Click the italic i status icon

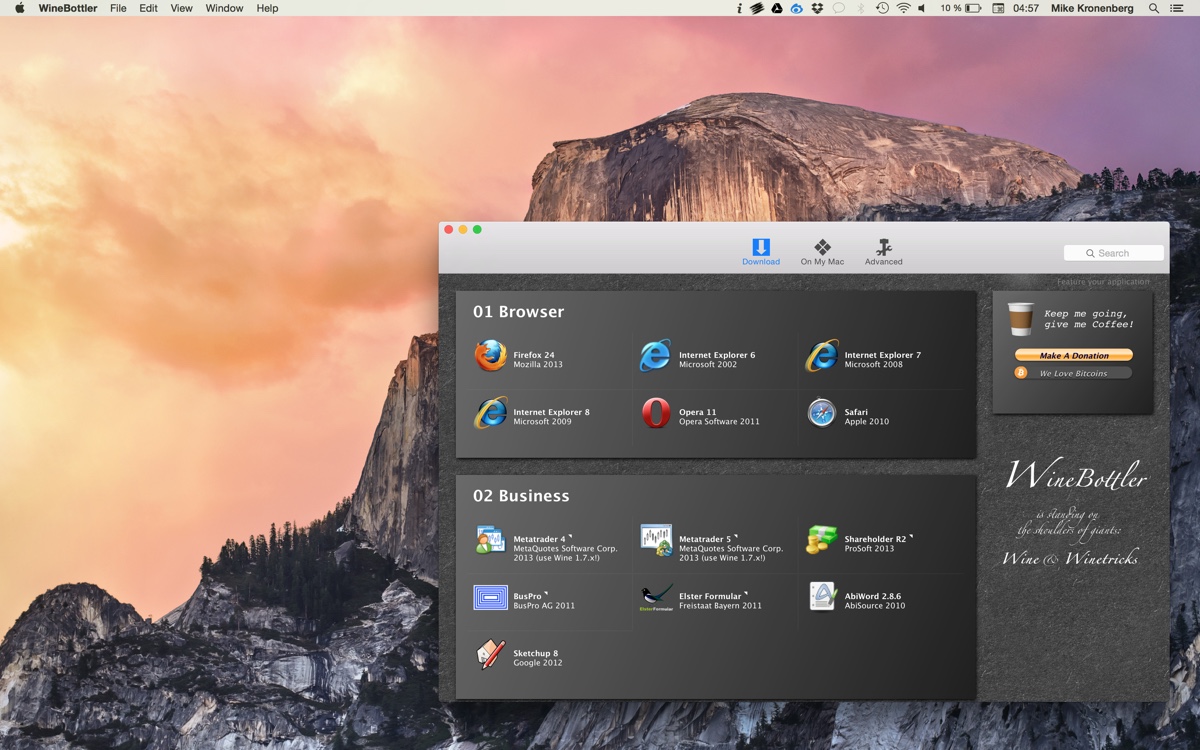pos(739,8)
